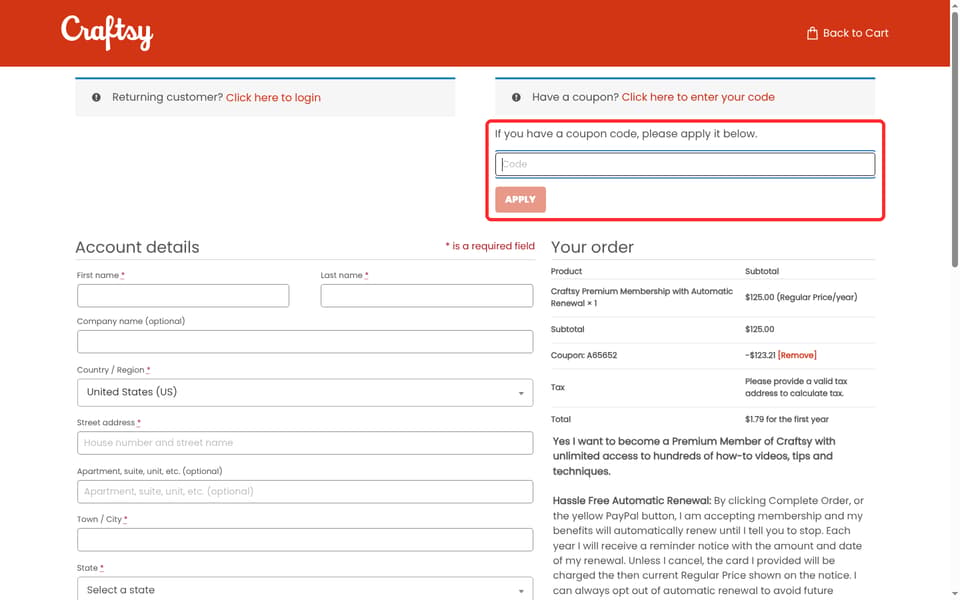
Task: Click the shopping bag icon
Action: coord(812,33)
